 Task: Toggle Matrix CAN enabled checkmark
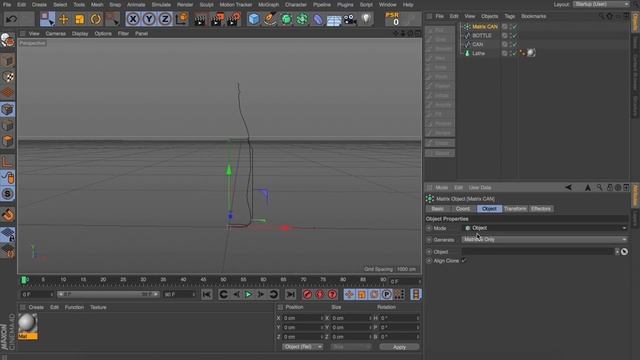515,27
